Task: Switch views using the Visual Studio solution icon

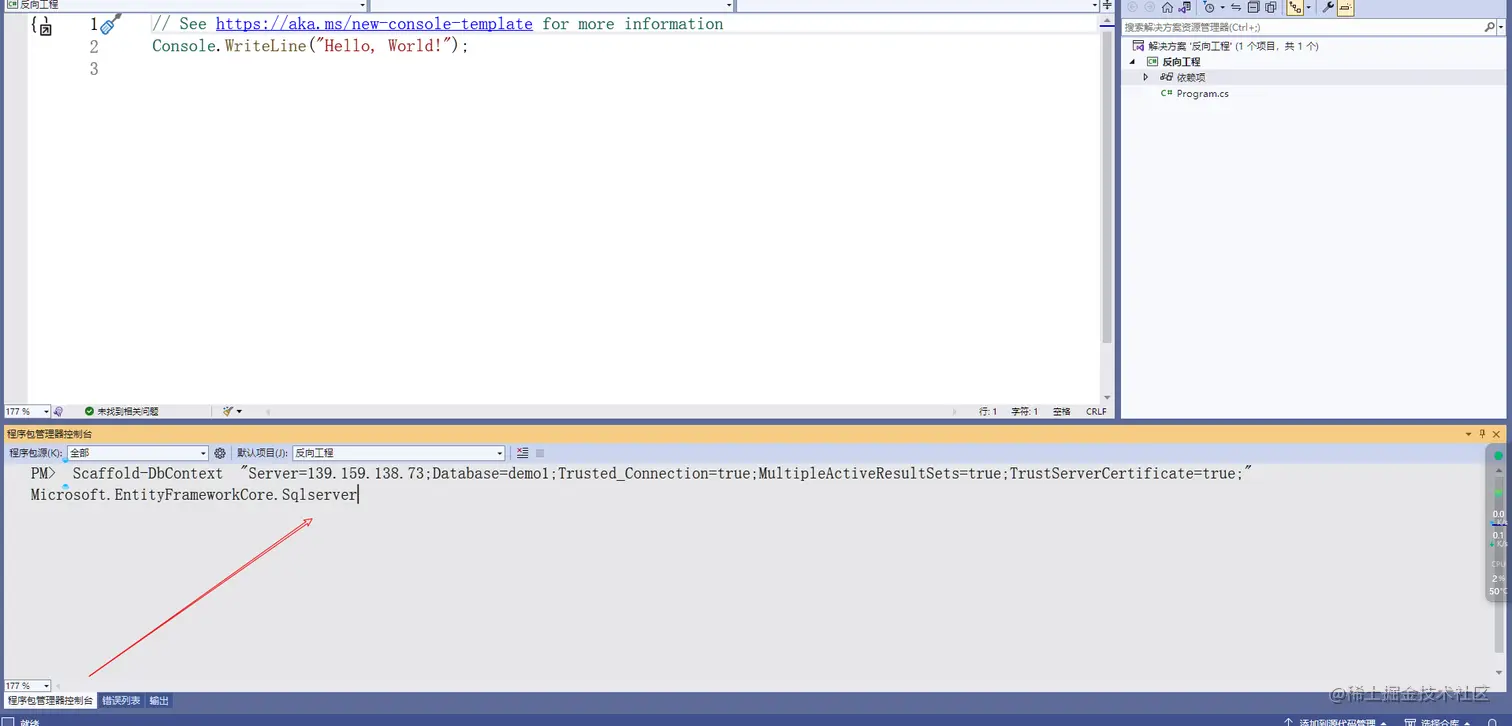Action: click(x=1185, y=7)
